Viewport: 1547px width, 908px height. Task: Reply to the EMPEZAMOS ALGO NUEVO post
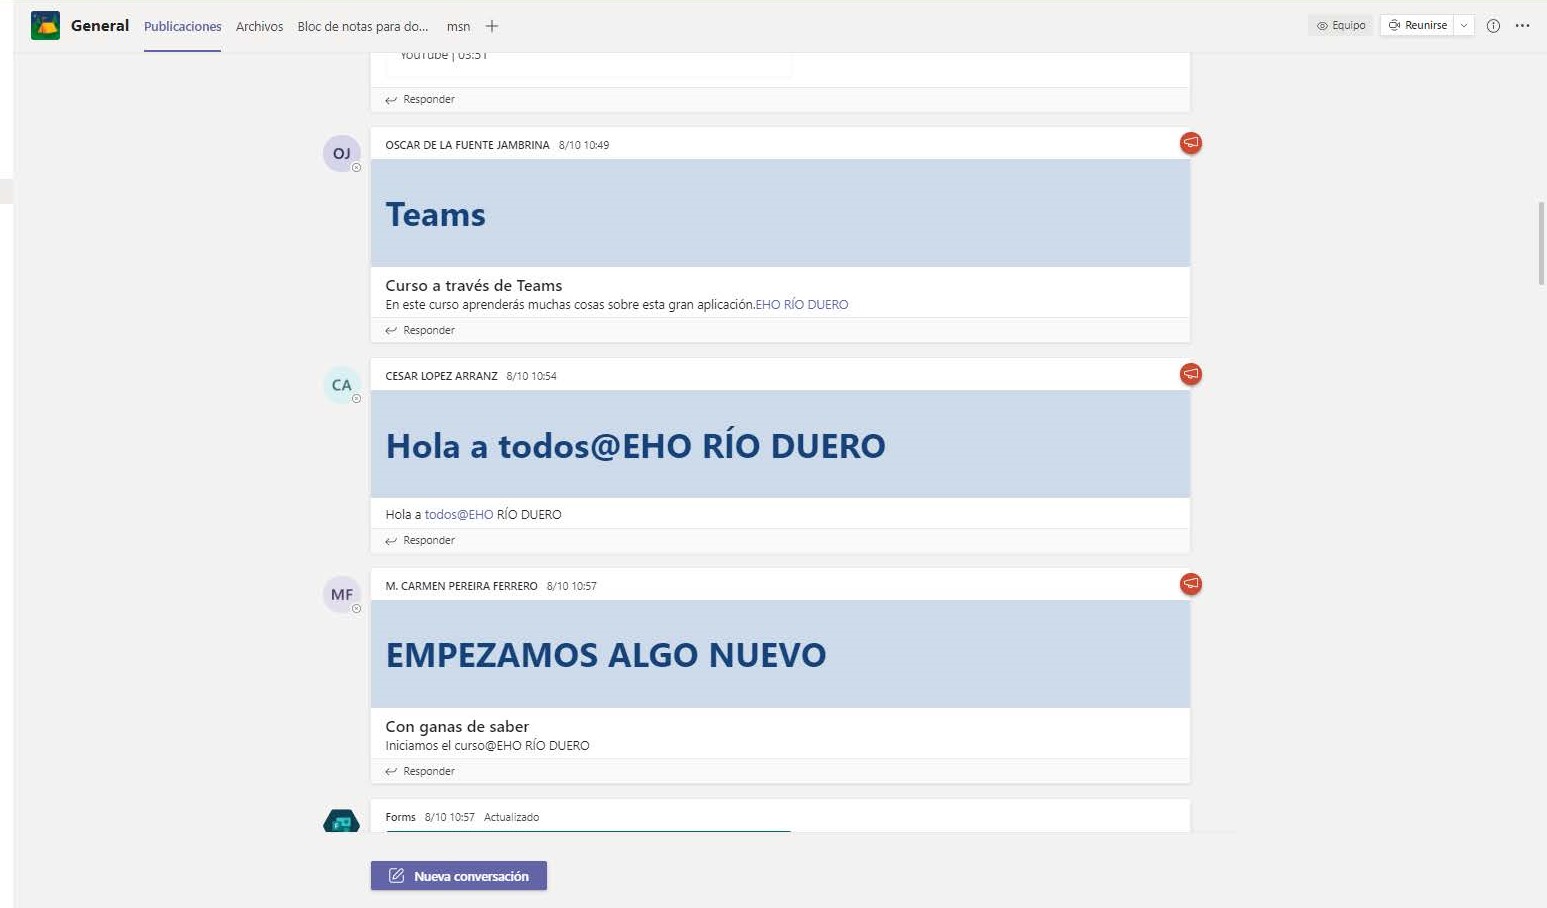pyautogui.click(x=420, y=771)
